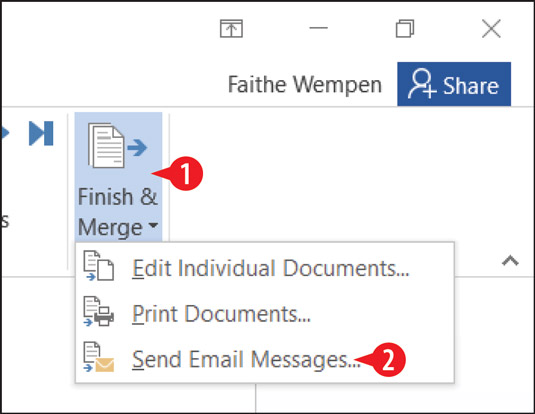The width and height of the screenshot is (535, 414).
Task: Click the red number 1 callout marker
Action: tap(185, 174)
